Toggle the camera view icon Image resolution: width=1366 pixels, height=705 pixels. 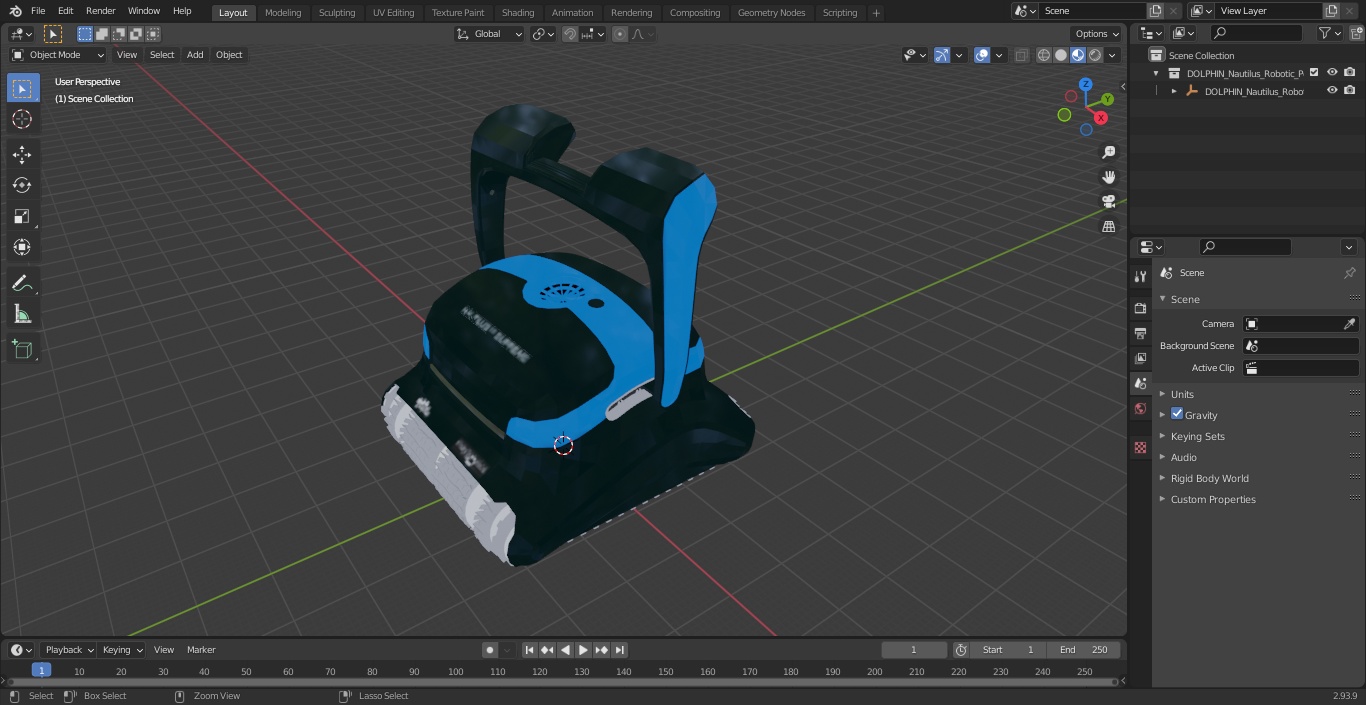pos(1108,201)
